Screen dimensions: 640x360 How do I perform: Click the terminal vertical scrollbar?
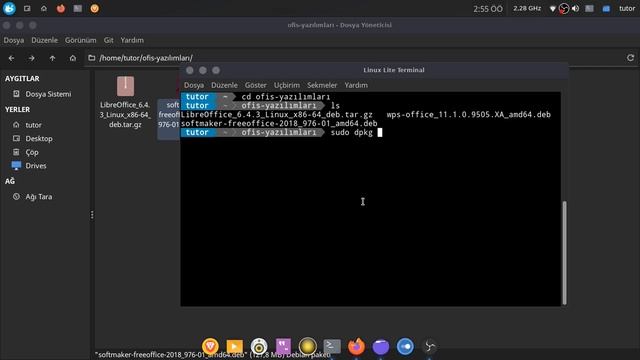pyautogui.click(x=564, y=253)
